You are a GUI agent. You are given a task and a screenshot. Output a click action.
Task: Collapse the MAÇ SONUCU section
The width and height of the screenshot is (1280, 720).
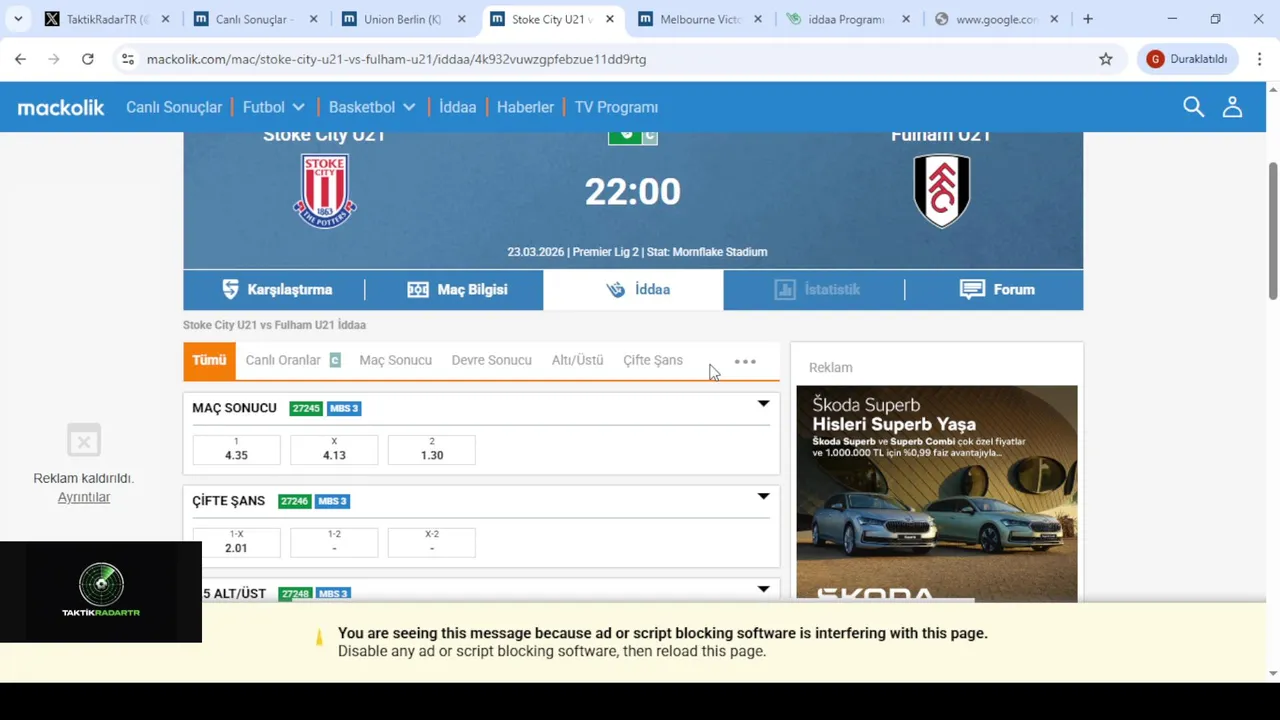763,404
